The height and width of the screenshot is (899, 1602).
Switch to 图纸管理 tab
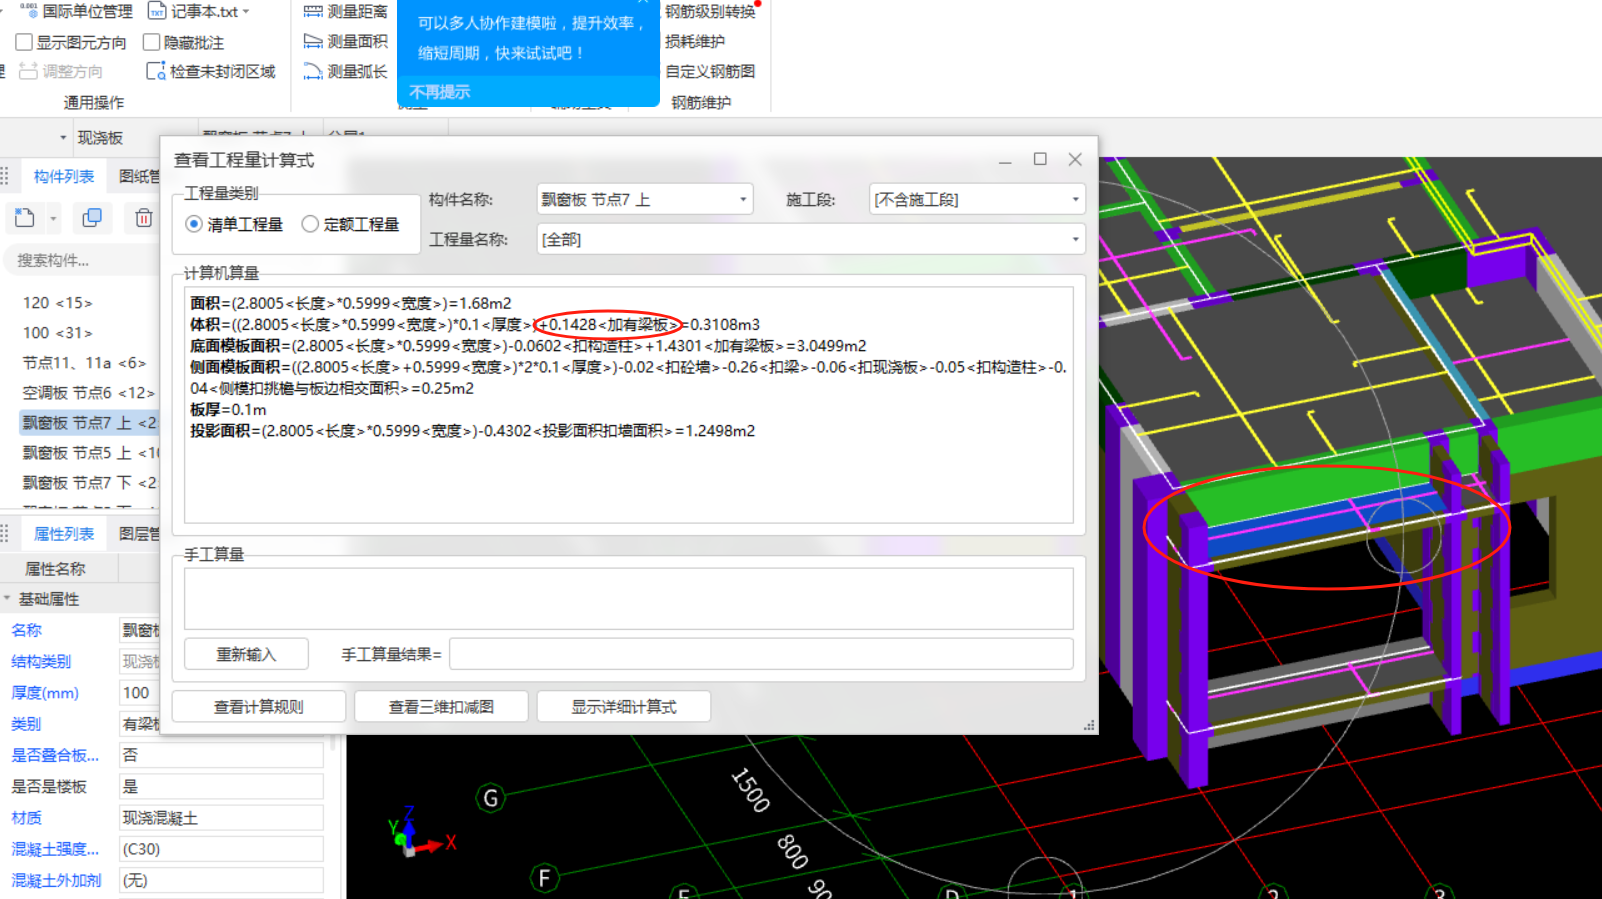(139, 176)
